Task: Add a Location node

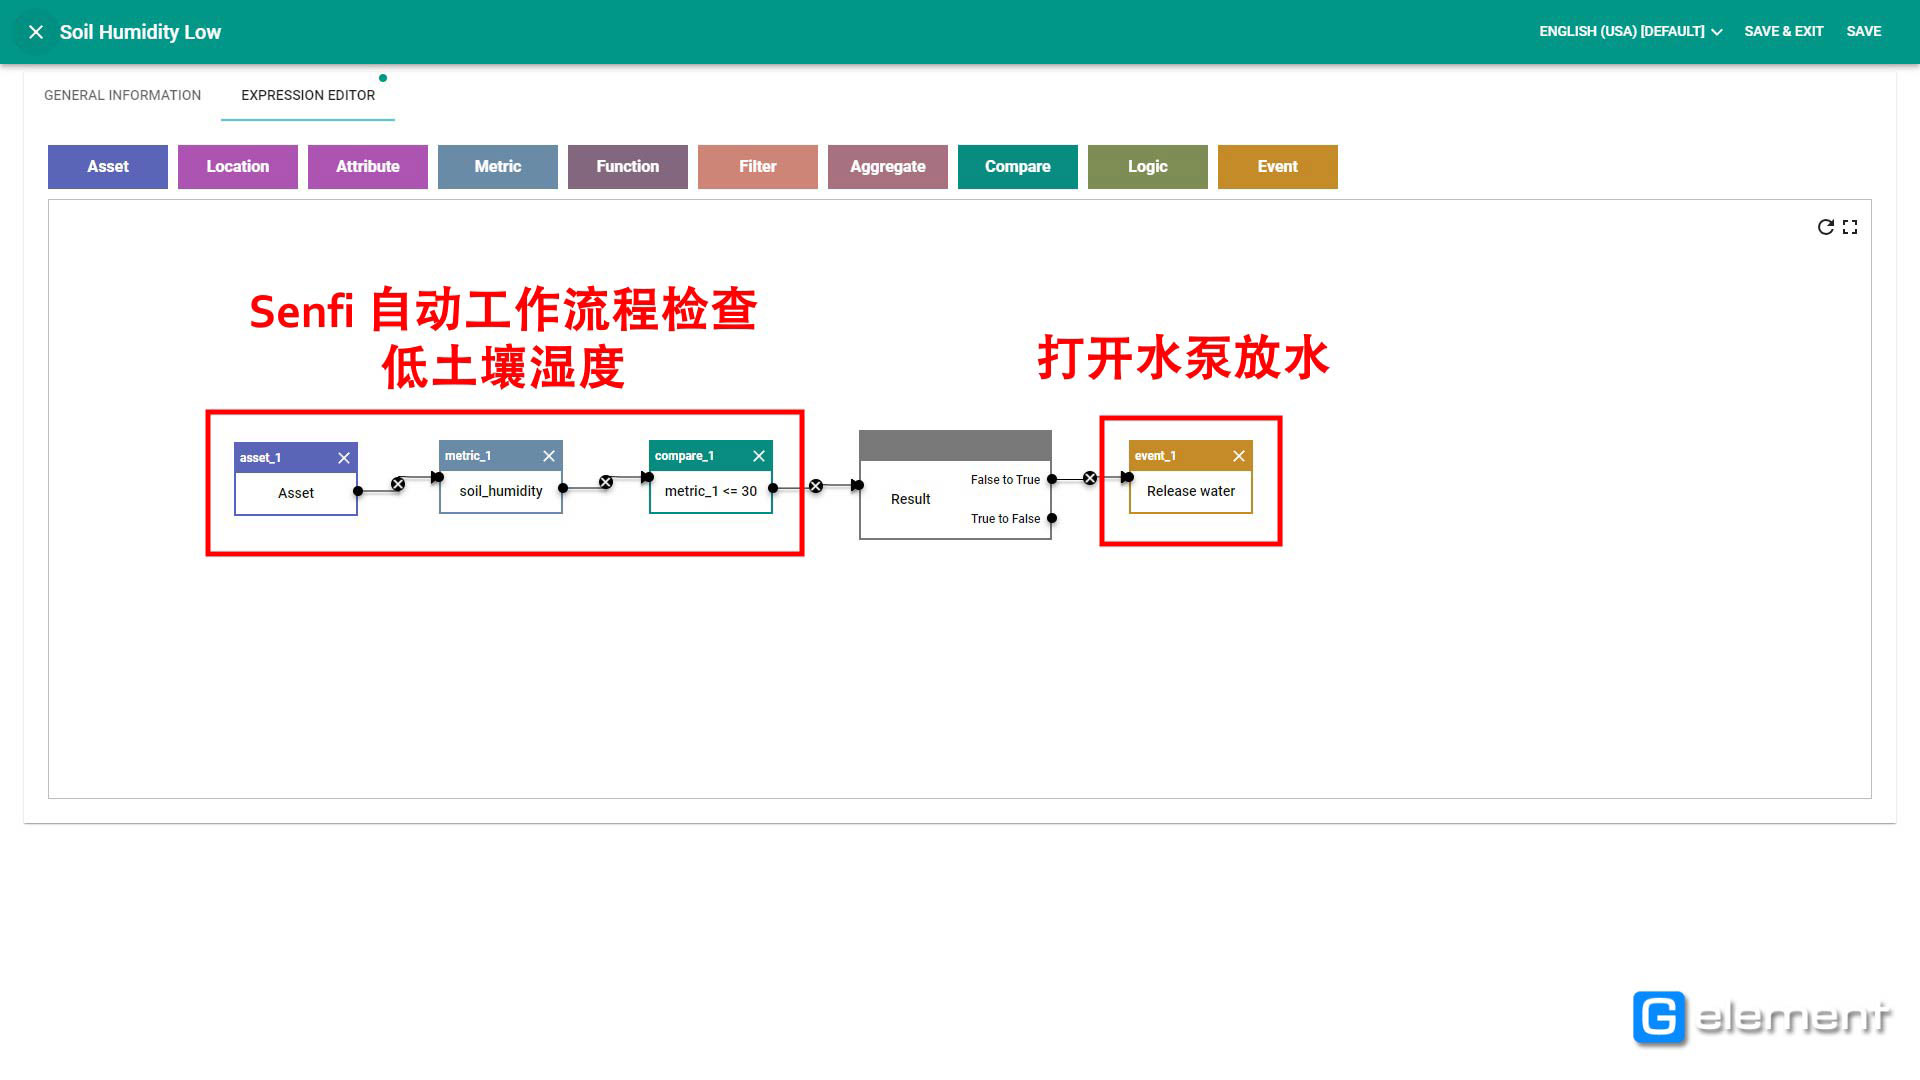Action: click(x=238, y=167)
